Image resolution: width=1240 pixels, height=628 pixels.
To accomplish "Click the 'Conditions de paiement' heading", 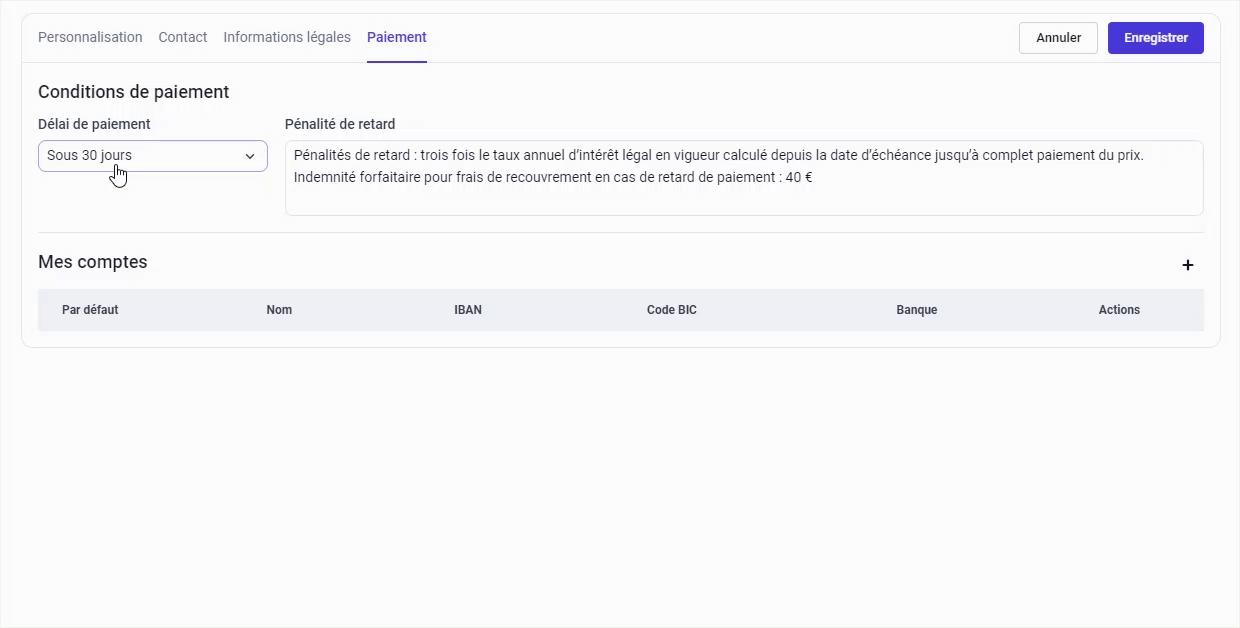I will pos(133,92).
